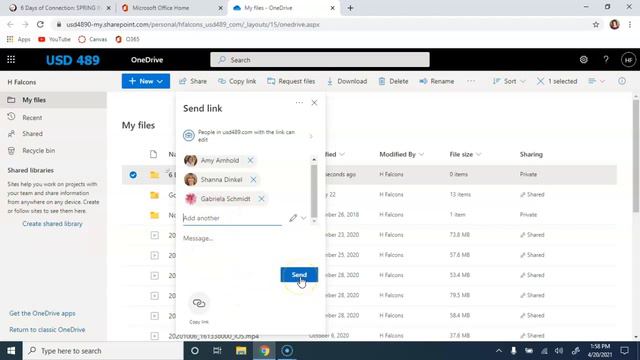Click the OneDrive search box
This screenshot has height=360, width=640.
pyautogui.click(x=320, y=60)
